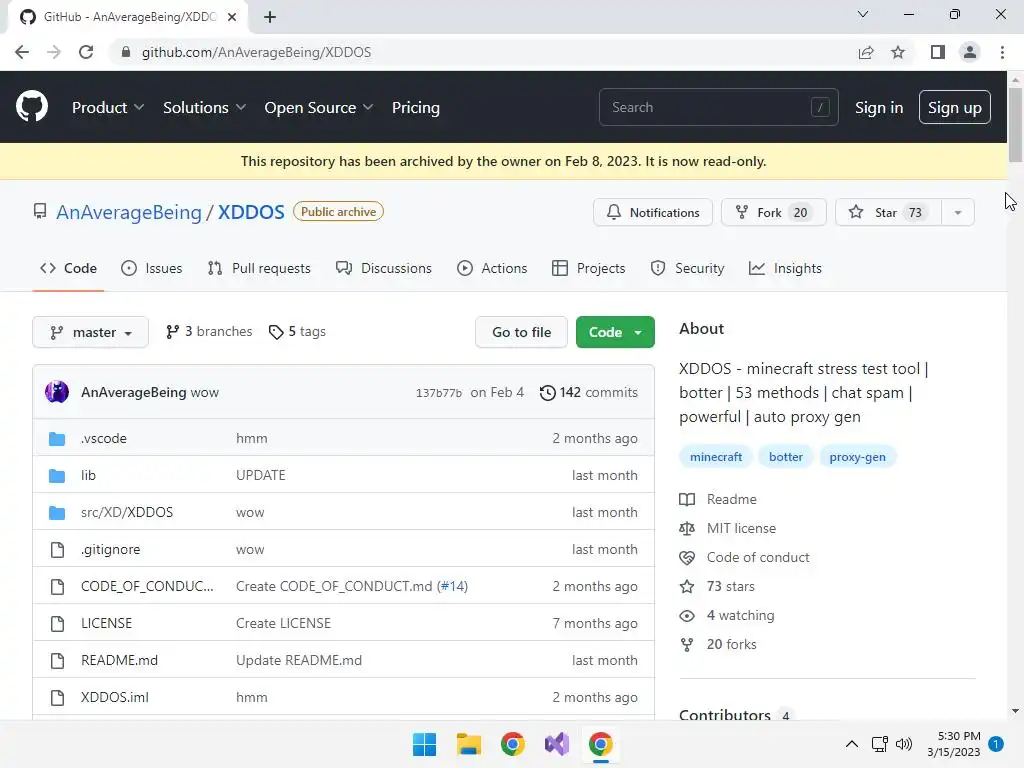1024x768 pixels.
Task: Open the XDDOS repository name link
Action: 251,212
